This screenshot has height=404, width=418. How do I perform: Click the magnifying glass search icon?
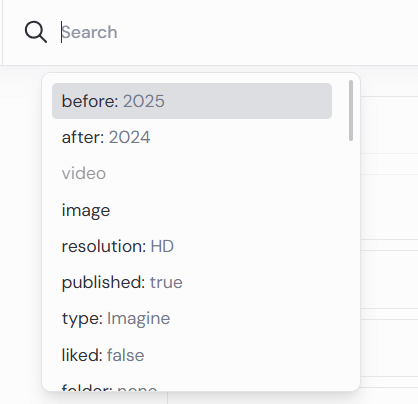tap(36, 32)
